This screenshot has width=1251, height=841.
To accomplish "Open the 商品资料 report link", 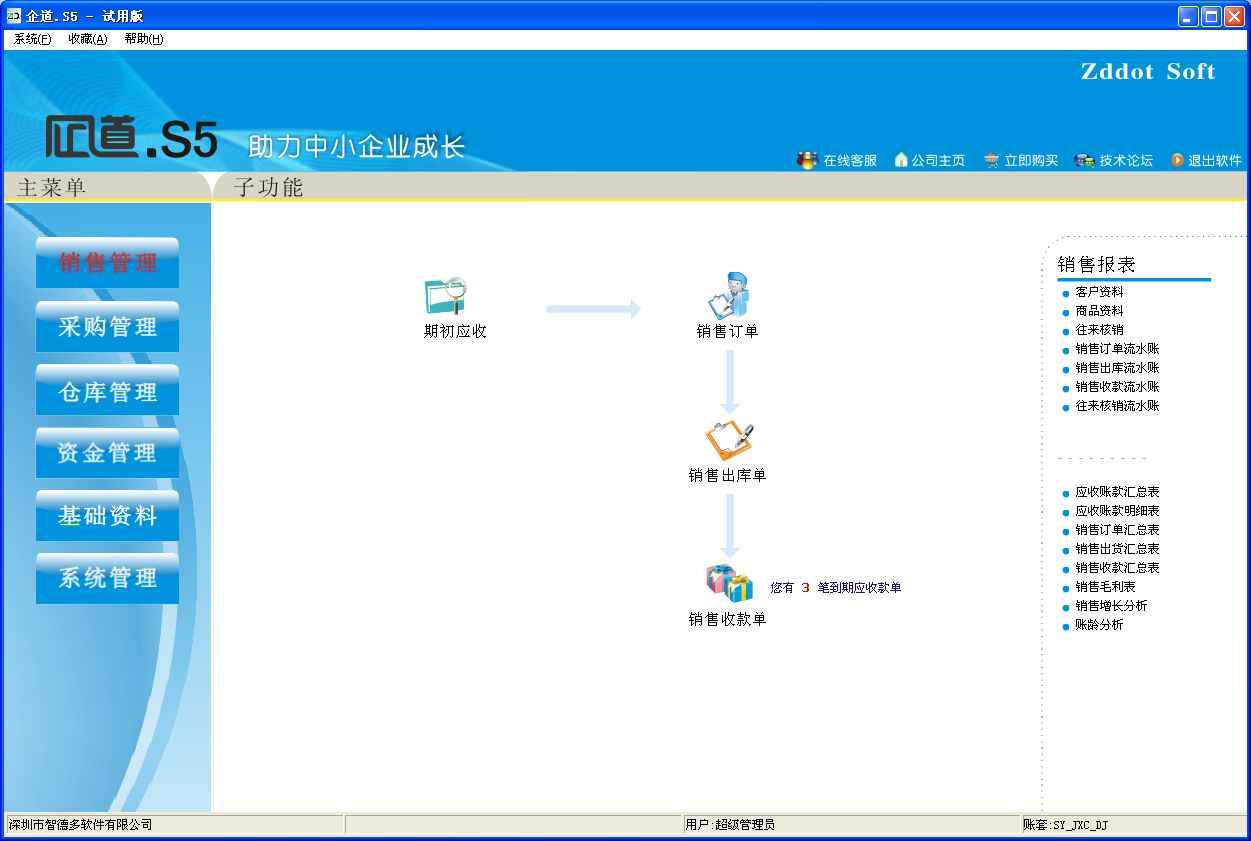I will (x=1099, y=311).
